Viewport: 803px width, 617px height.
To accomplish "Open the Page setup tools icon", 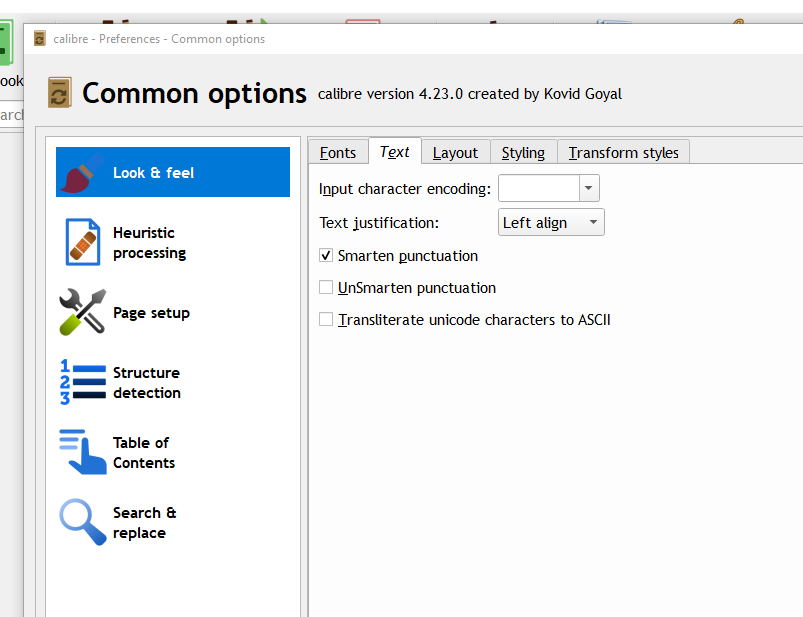I will [82, 312].
